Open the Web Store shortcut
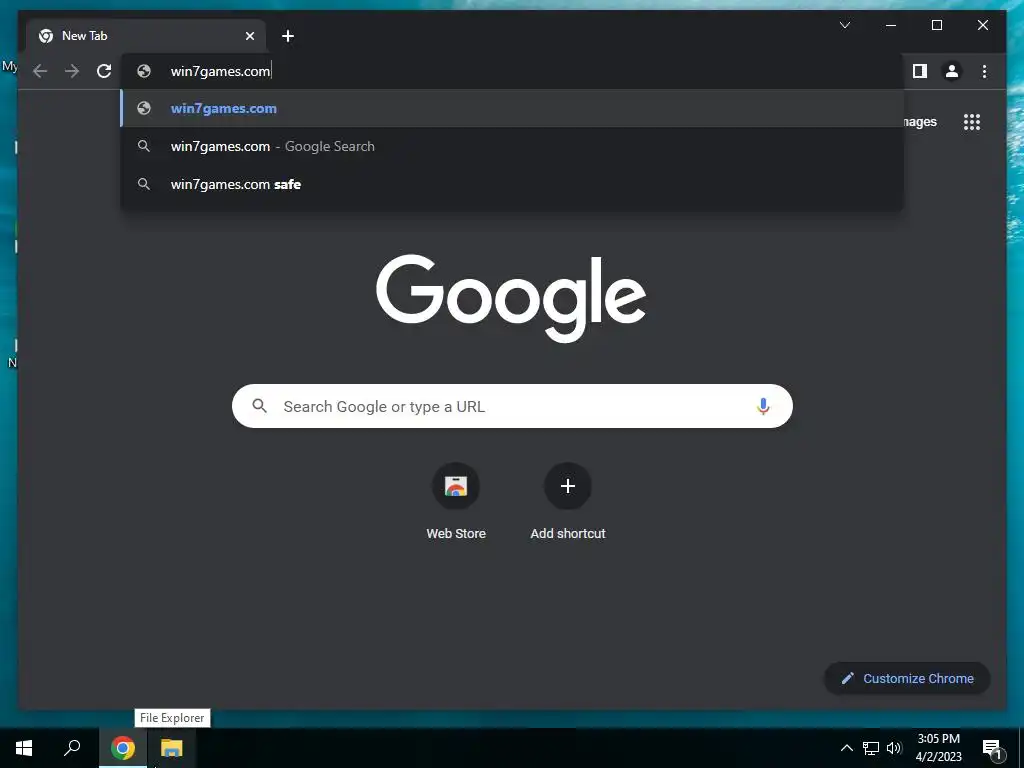 [x=456, y=502]
